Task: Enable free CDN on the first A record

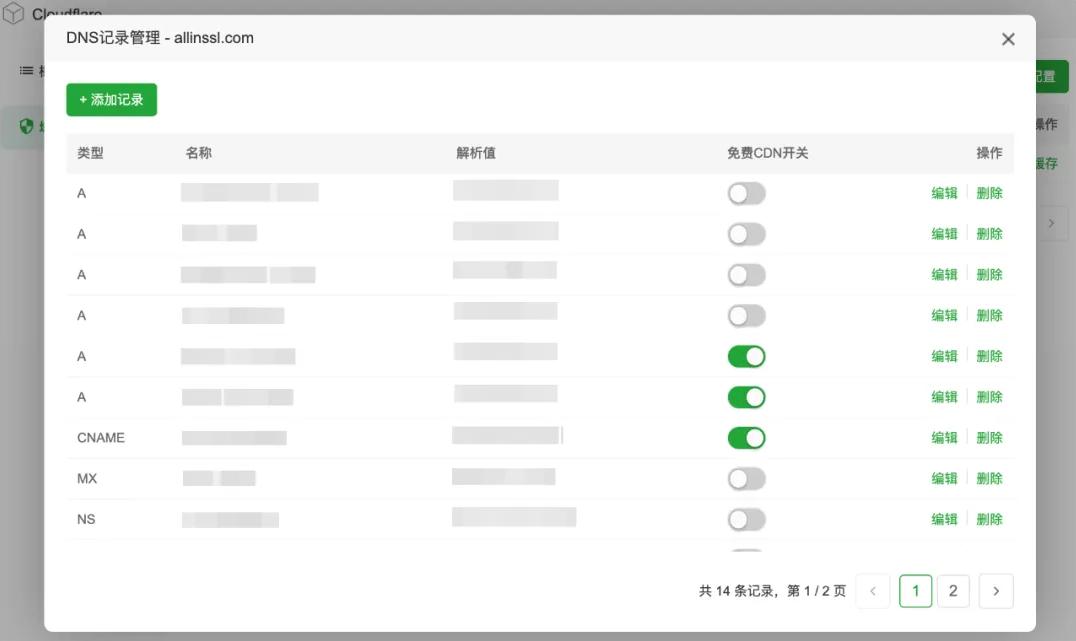Action: [746, 192]
